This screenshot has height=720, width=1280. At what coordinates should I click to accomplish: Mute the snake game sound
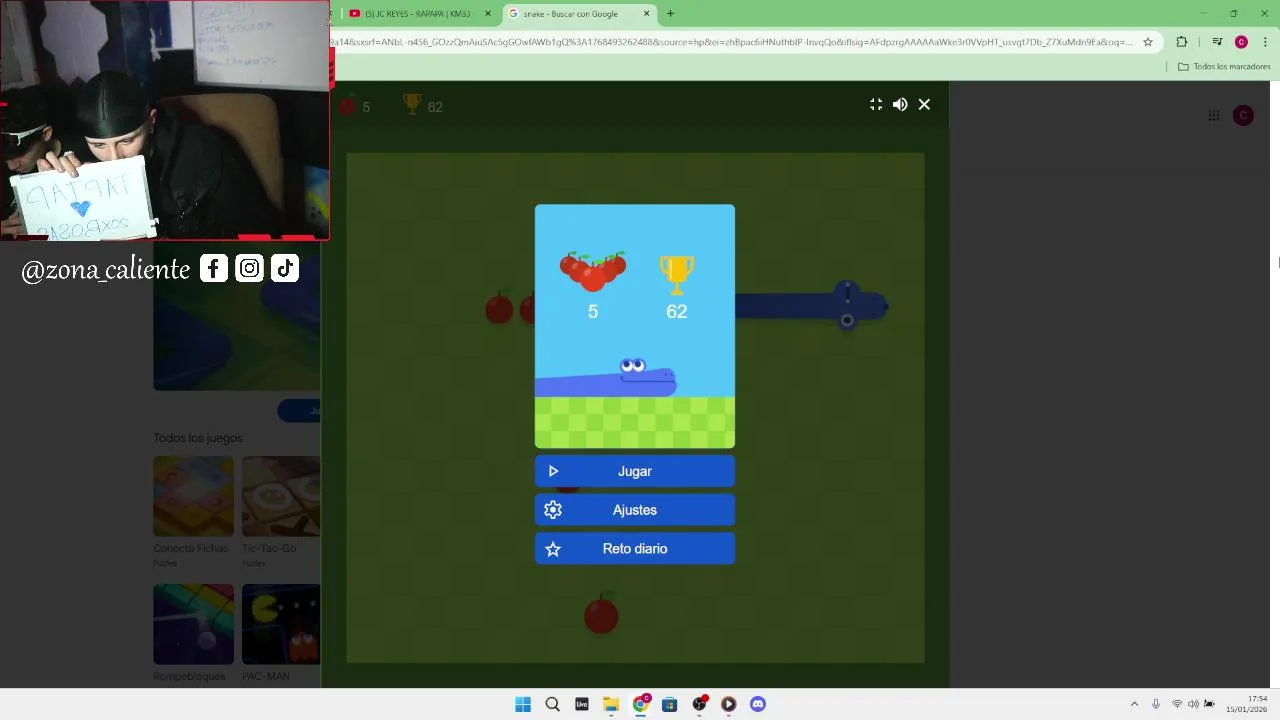[900, 104]
